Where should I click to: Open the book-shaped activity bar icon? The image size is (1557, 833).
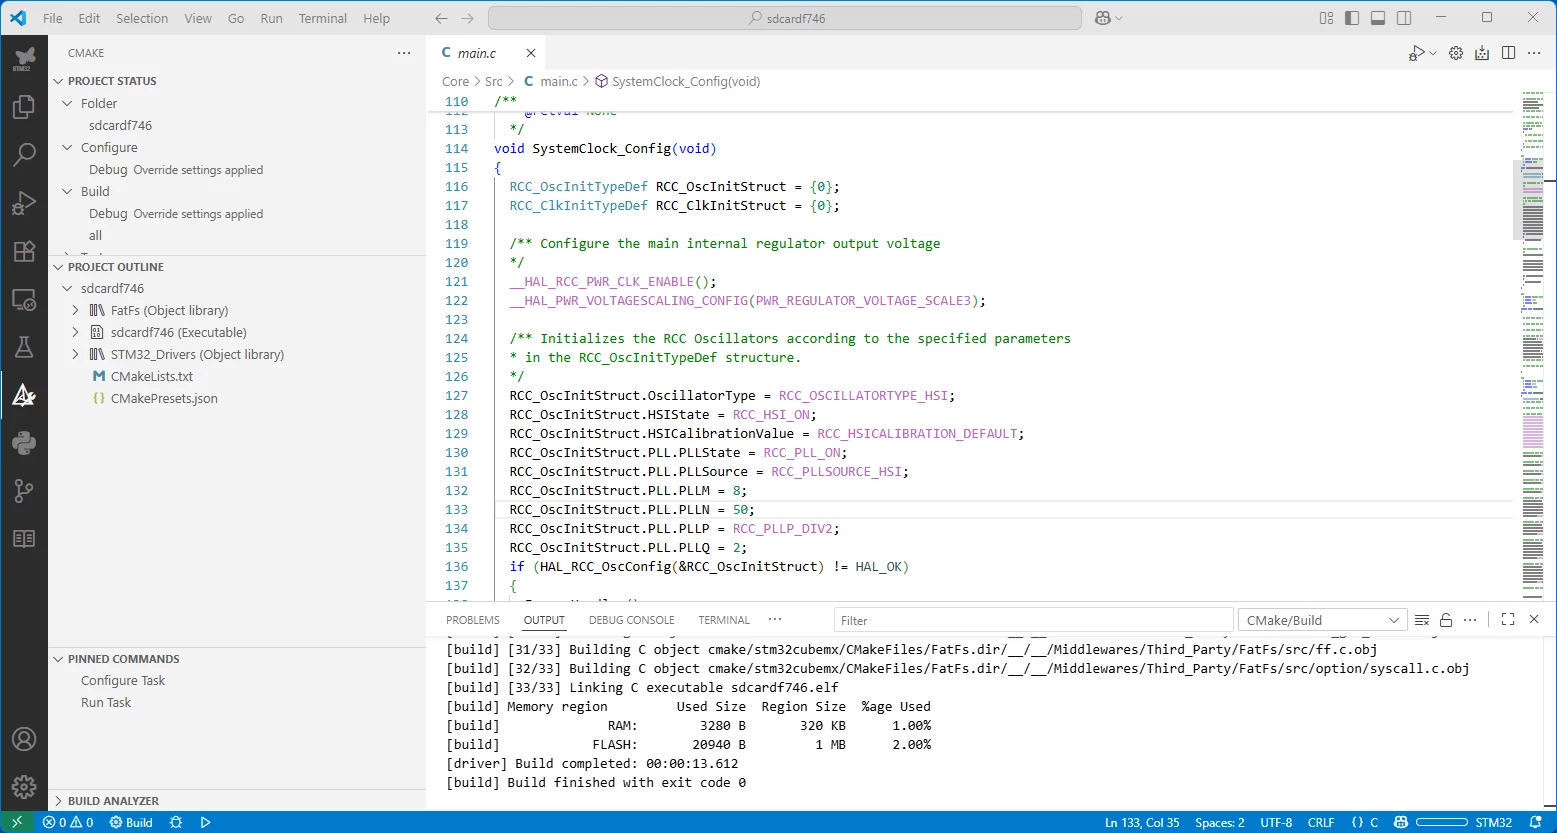point(24,539)
